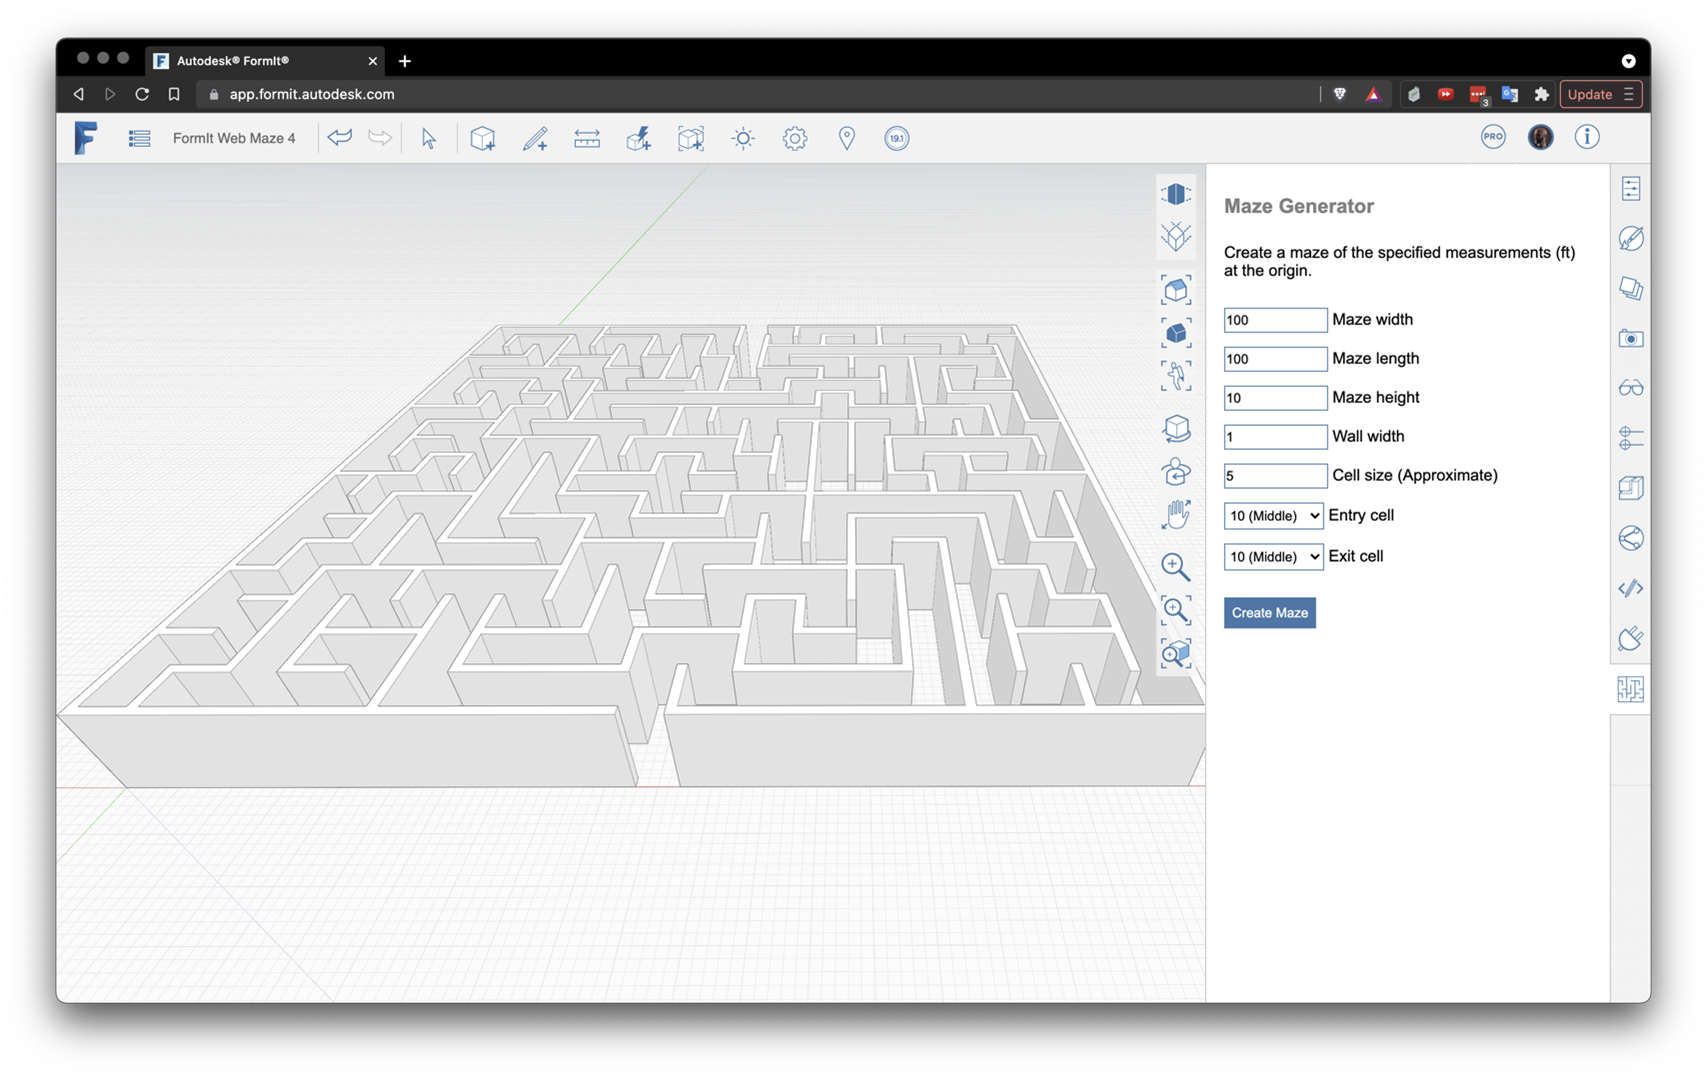Toggle the Visual Styles glasses panel
Viewport: 1707px width, 1077px height.
[1630, 388]
